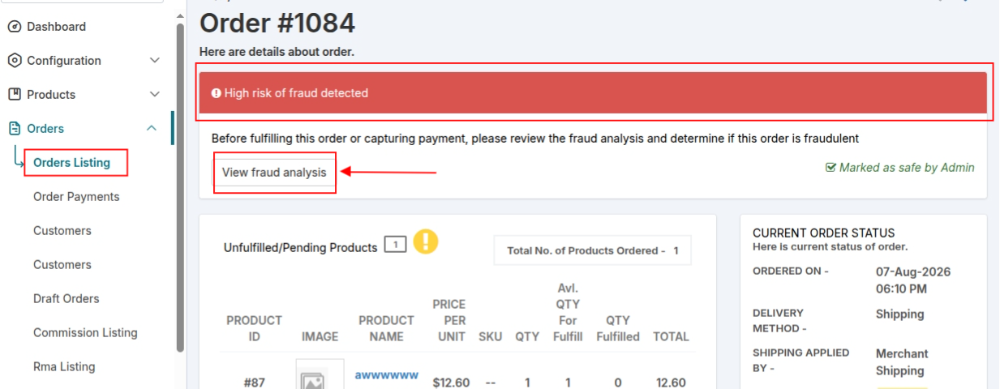Screen dimensions: 1000x389
Task: Click product ID cell #87
Action: click(x=254, y=383)
